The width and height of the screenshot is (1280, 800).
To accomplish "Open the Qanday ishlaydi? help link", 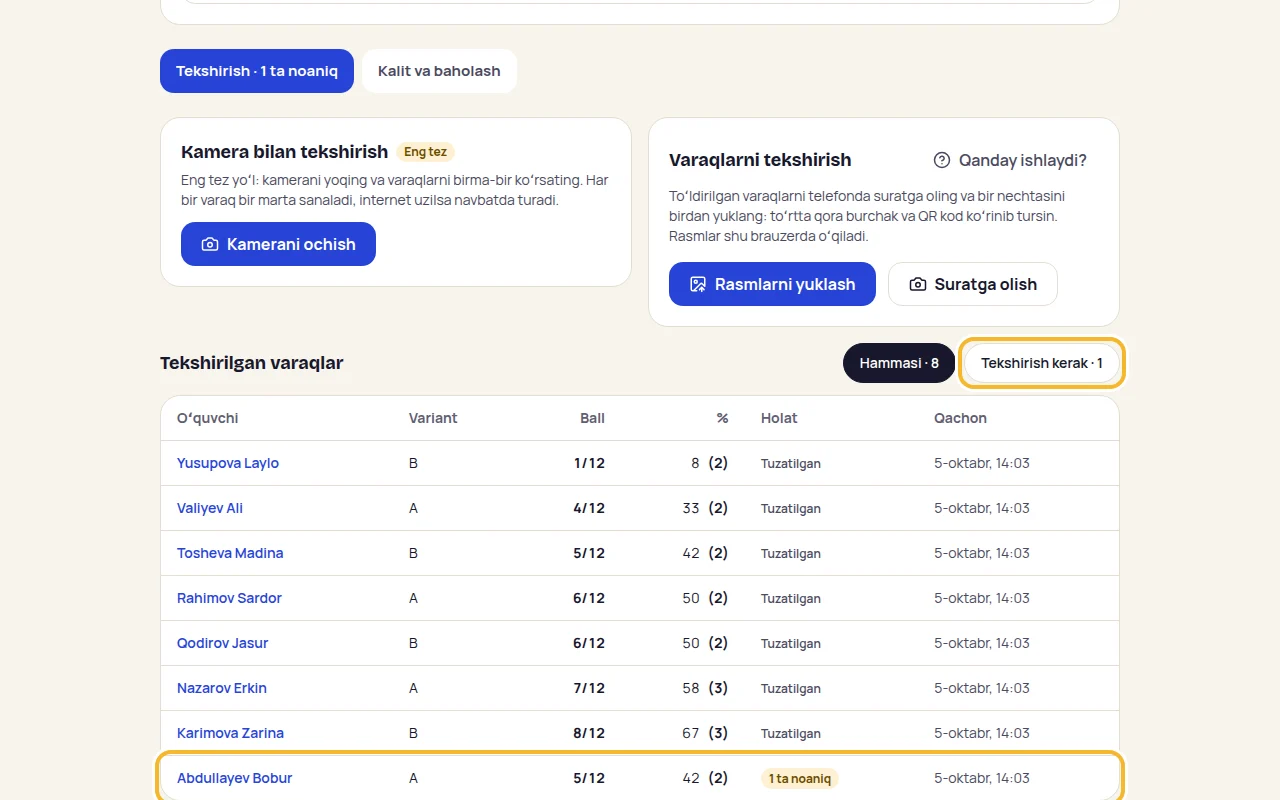I will coord(1010,160).
